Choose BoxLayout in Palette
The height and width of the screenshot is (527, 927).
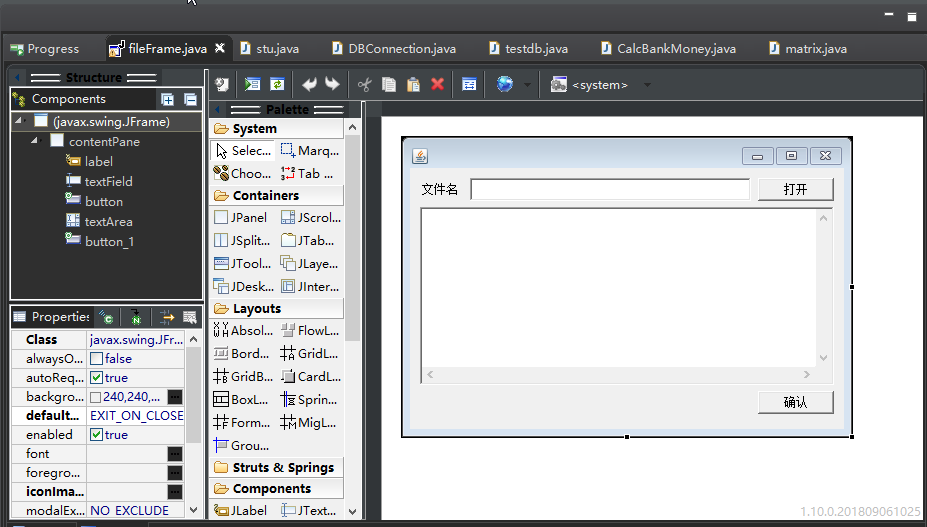(241, 400)
